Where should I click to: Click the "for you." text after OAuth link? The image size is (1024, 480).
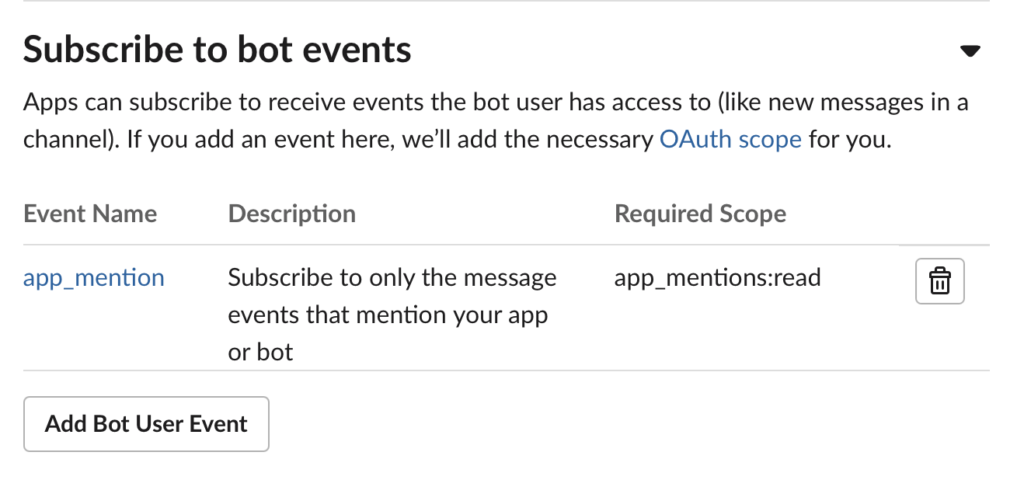pos(849,139)
